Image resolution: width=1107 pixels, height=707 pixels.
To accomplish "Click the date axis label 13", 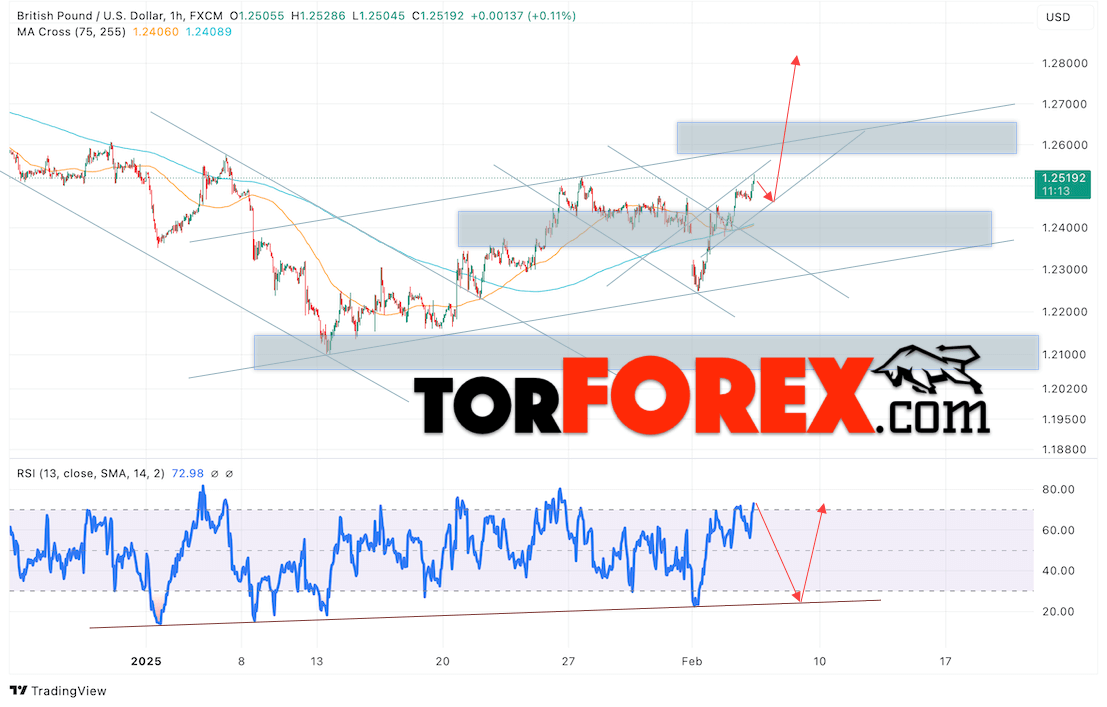I will click(x=317, y=661).
